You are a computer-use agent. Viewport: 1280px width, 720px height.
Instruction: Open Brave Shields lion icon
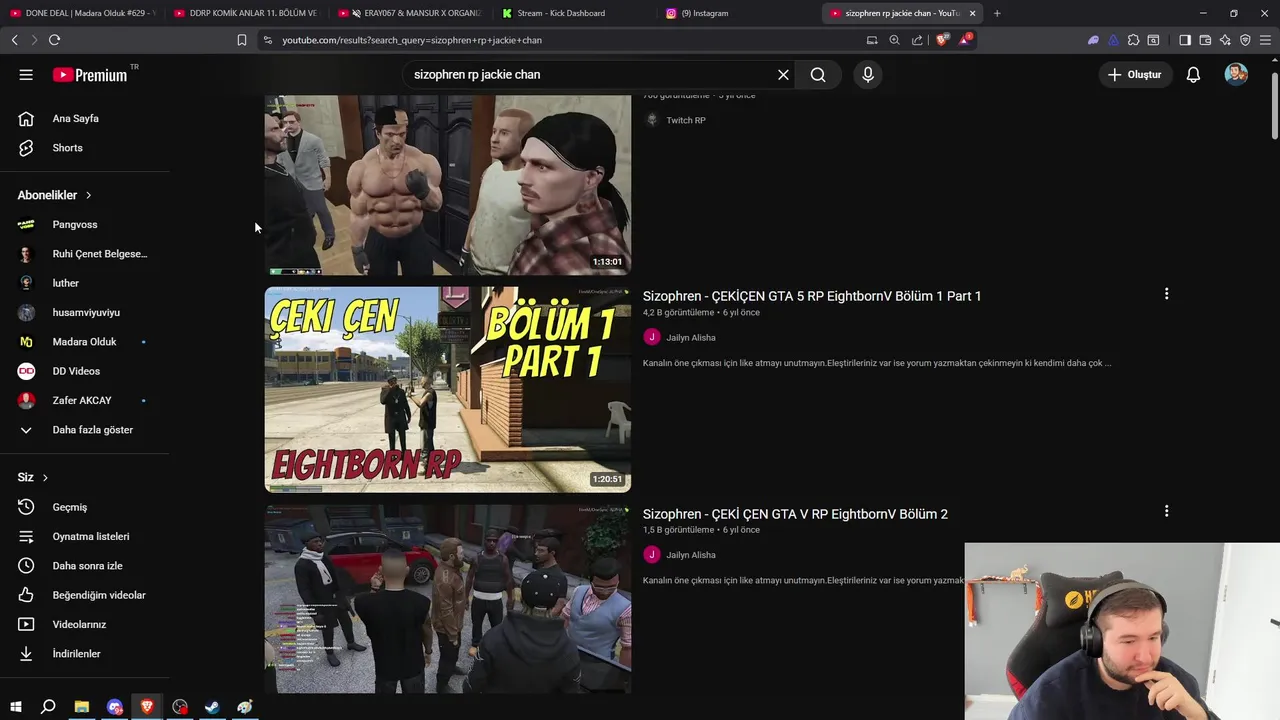pyautogui.click(x=942, y=40)
